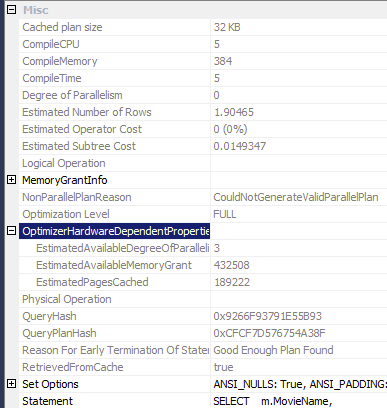The width and height of the screenshot is (387, 408).
Task: Click the CouldNotGenerateValidParallelPlan value
Action: click(296, 197)
